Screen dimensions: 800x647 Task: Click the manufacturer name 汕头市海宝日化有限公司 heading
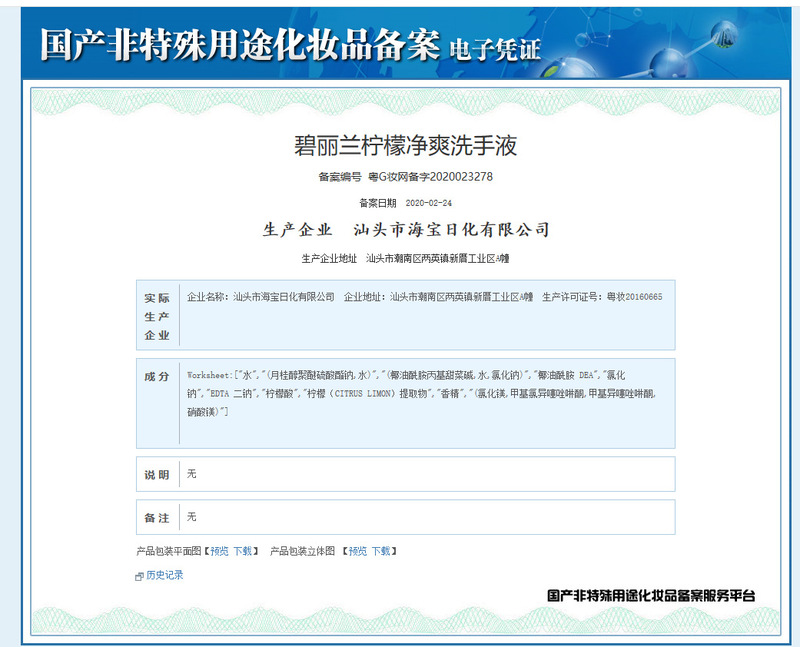pos(452,230)
